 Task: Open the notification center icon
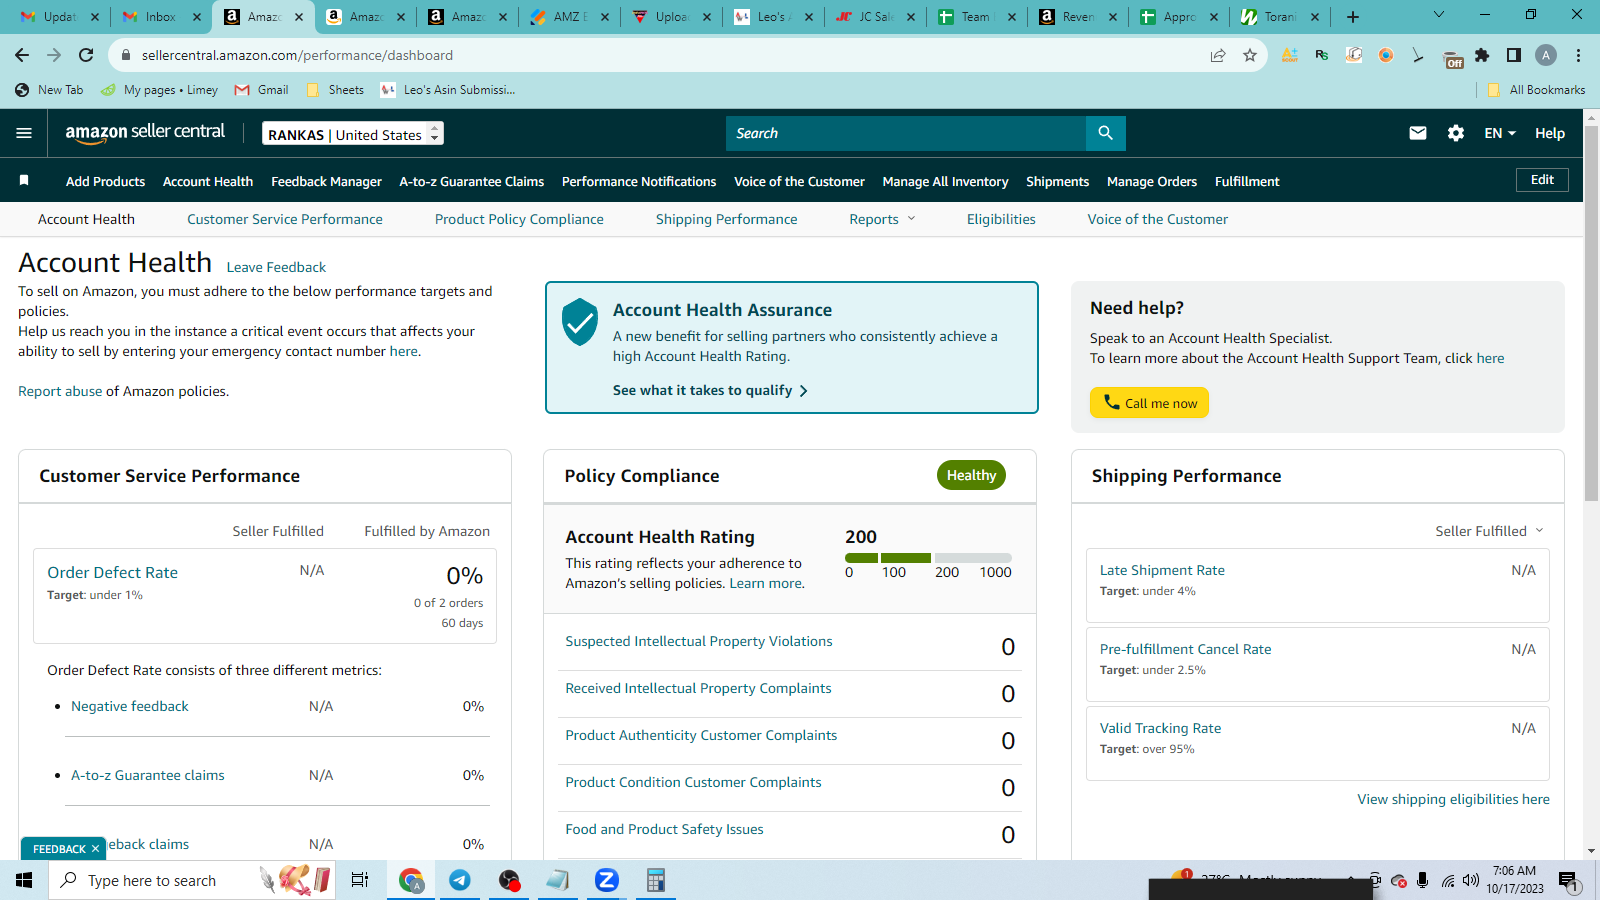[1568, 880]
